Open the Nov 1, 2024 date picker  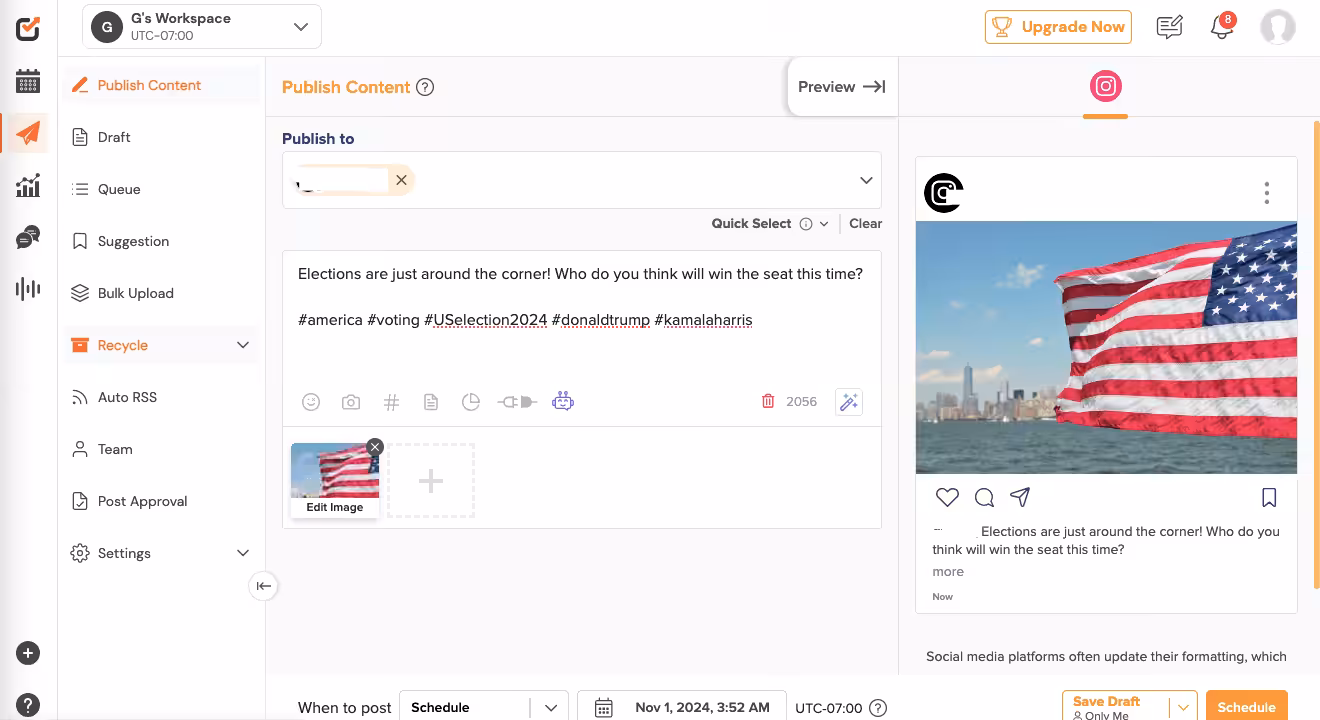[x=682, y=707]
